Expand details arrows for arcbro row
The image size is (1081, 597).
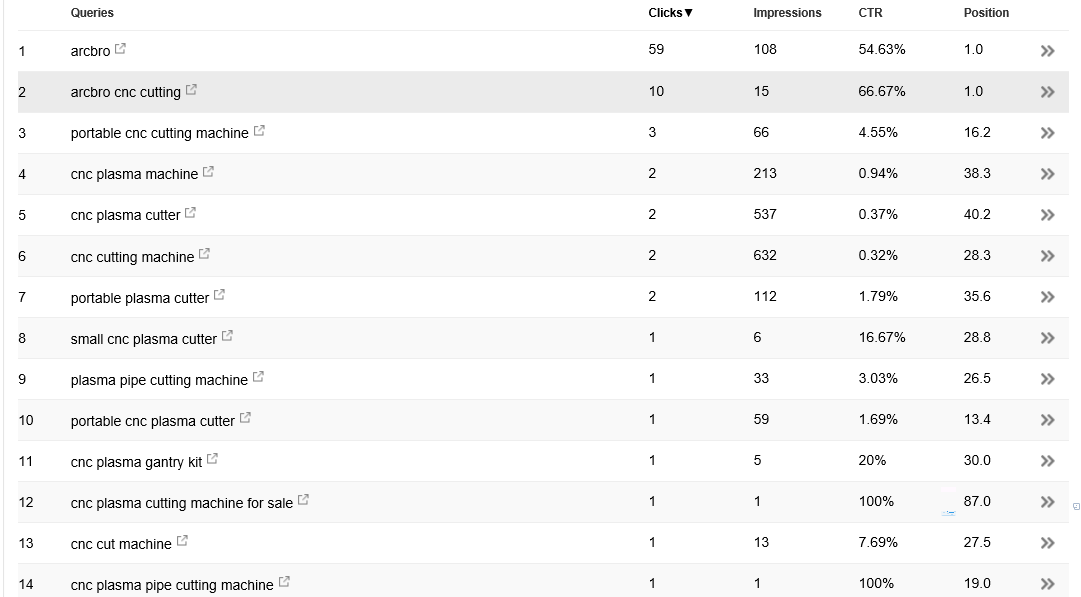click(1047, 51)
